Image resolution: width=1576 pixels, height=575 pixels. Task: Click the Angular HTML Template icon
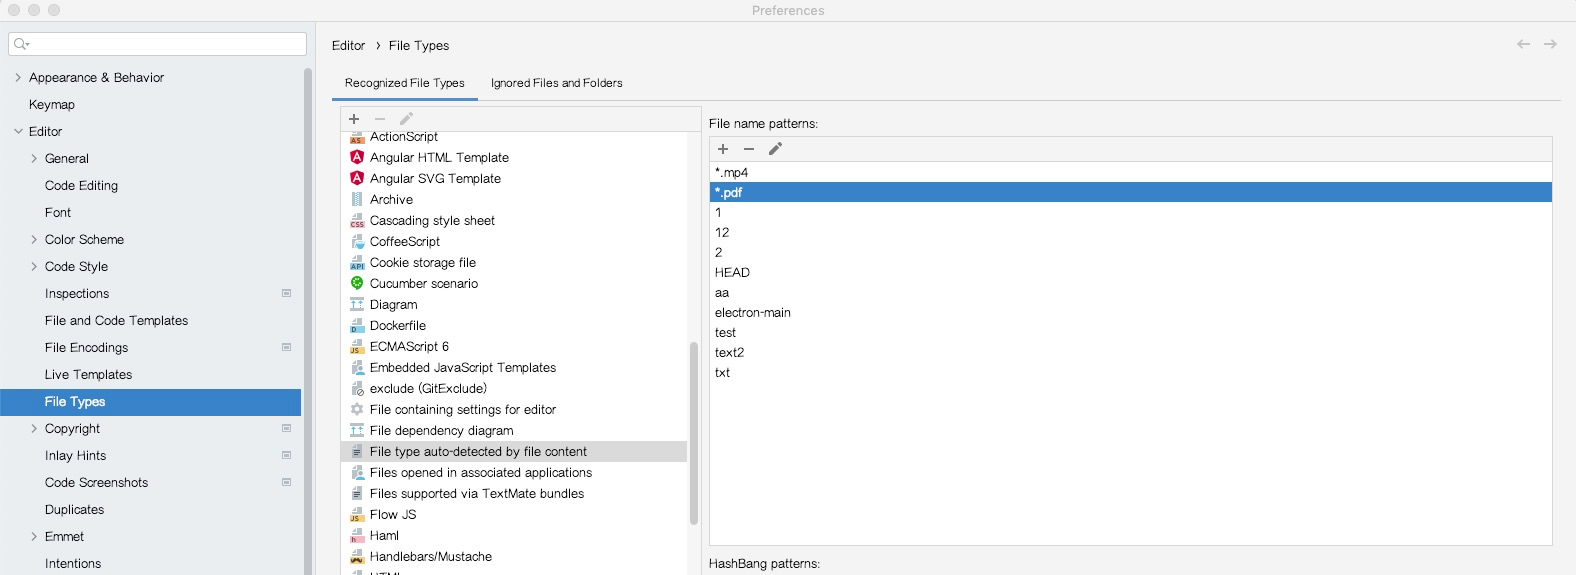pyautogui.click(x=357, y=157)
